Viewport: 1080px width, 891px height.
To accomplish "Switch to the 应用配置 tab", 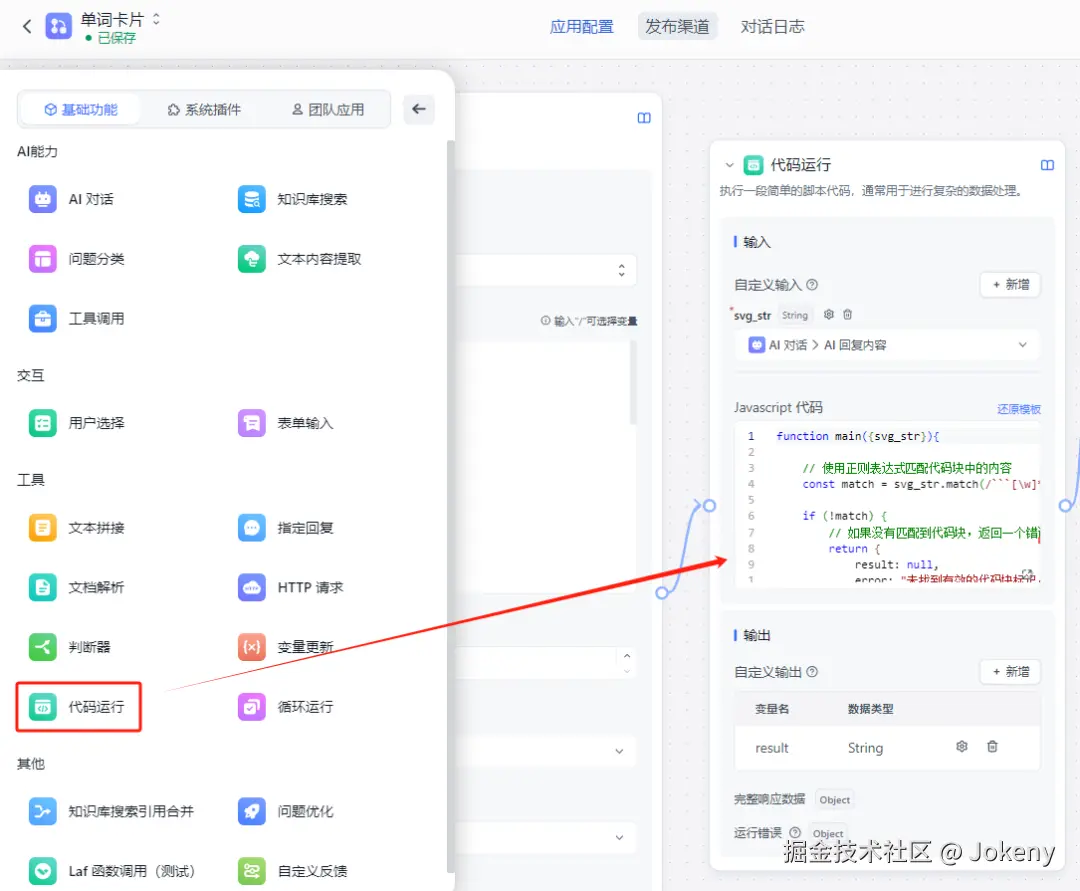I will tap(581, 27).
